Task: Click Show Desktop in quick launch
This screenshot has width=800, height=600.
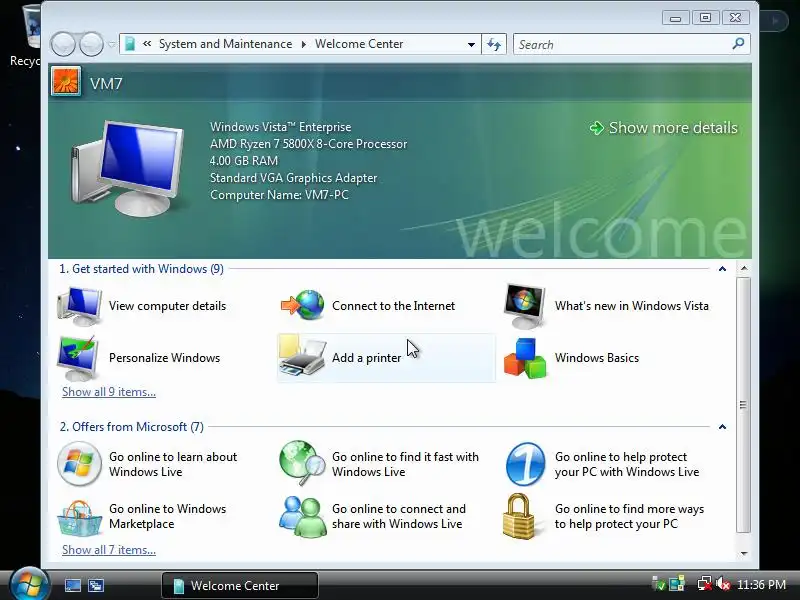Action: point(73,585)
